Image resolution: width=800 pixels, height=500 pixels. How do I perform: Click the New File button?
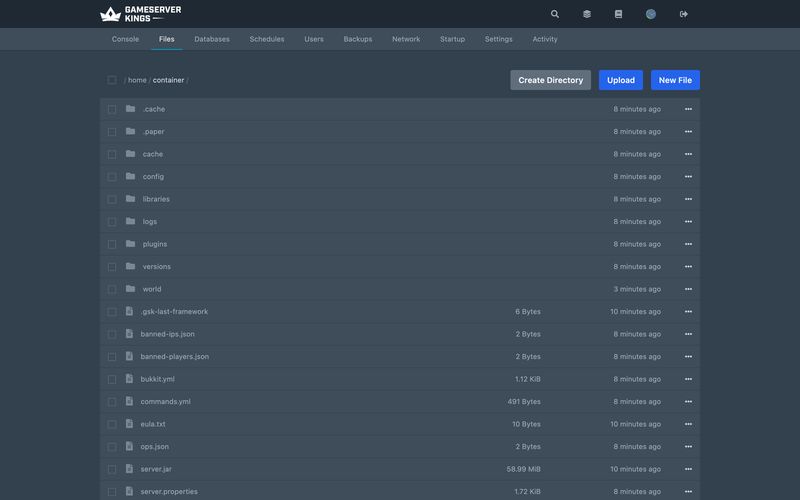tap(675, 80)
